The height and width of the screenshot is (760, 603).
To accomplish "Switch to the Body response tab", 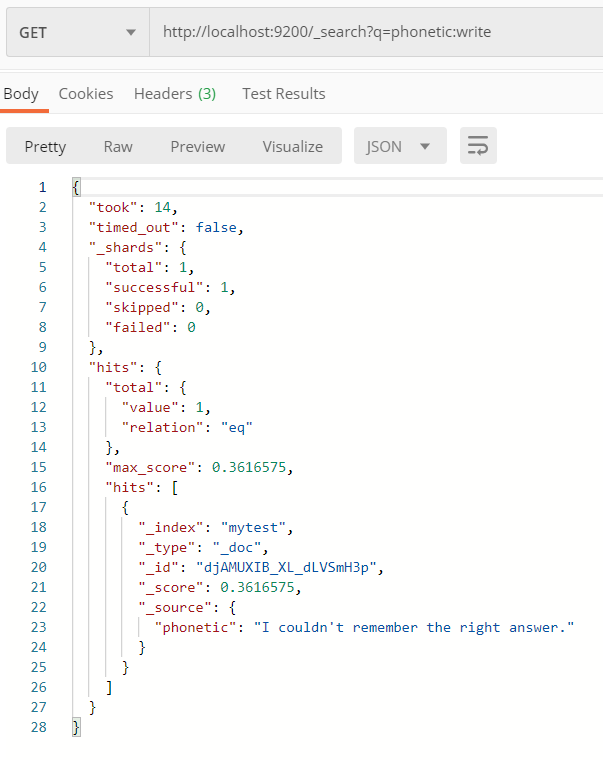I will coord(21,94).
